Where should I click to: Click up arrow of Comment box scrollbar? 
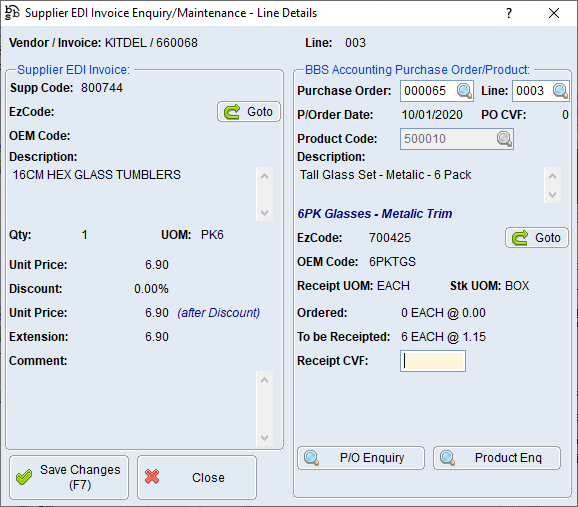tap(264, 380)
